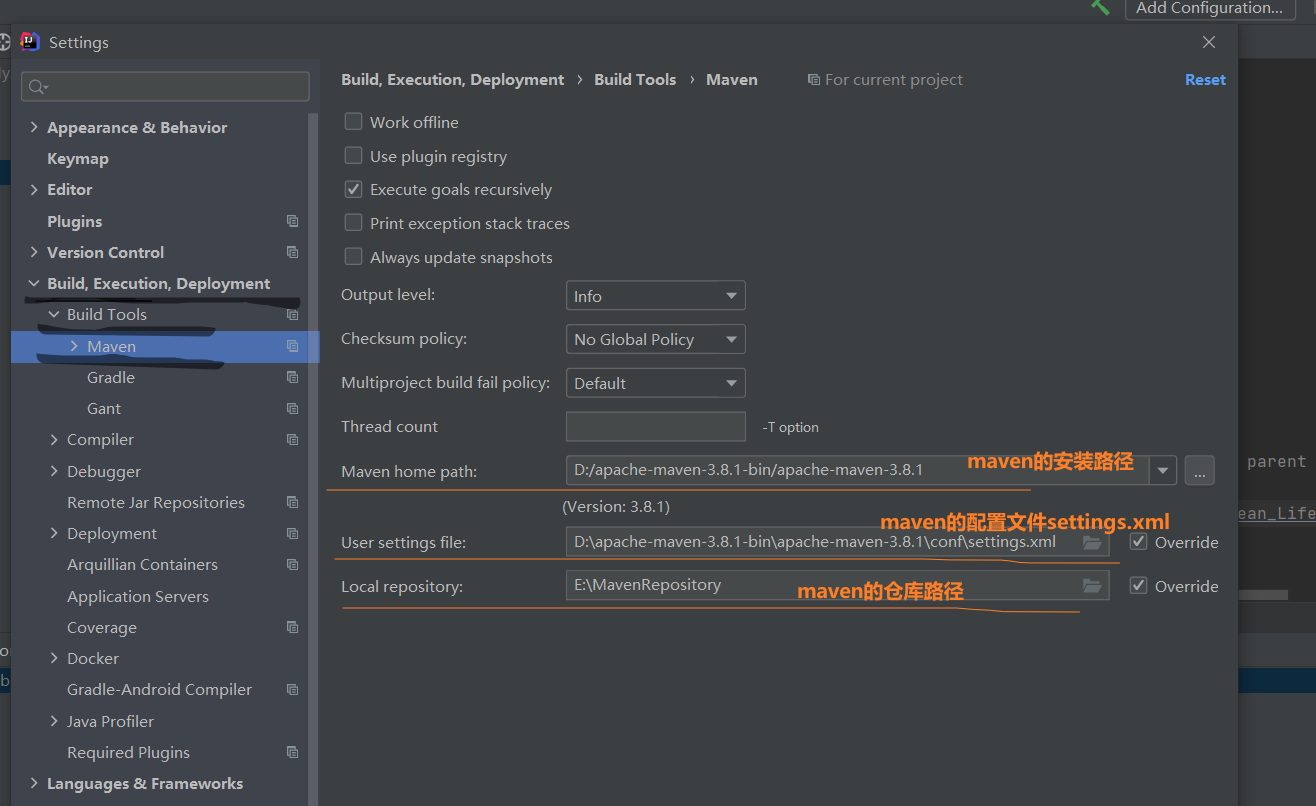Image resolution: width=1316 pixels, height=806 pixels.
Task: Click the project-level icon for Required Plugins
Action: tap(292, 752)
